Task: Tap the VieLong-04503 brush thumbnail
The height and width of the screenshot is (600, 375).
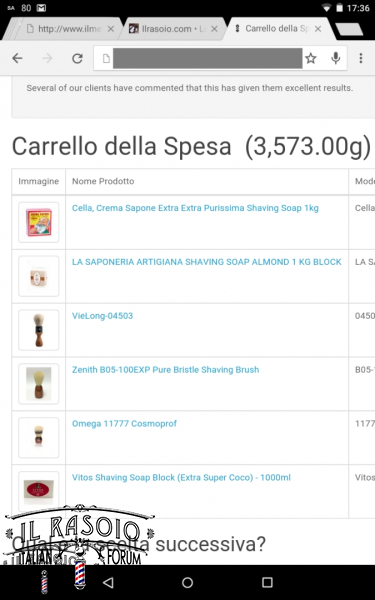Action: point(39,330)
